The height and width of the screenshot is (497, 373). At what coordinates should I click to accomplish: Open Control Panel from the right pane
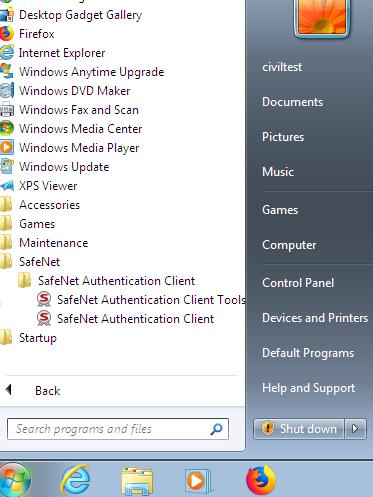(x=298, y=283)
